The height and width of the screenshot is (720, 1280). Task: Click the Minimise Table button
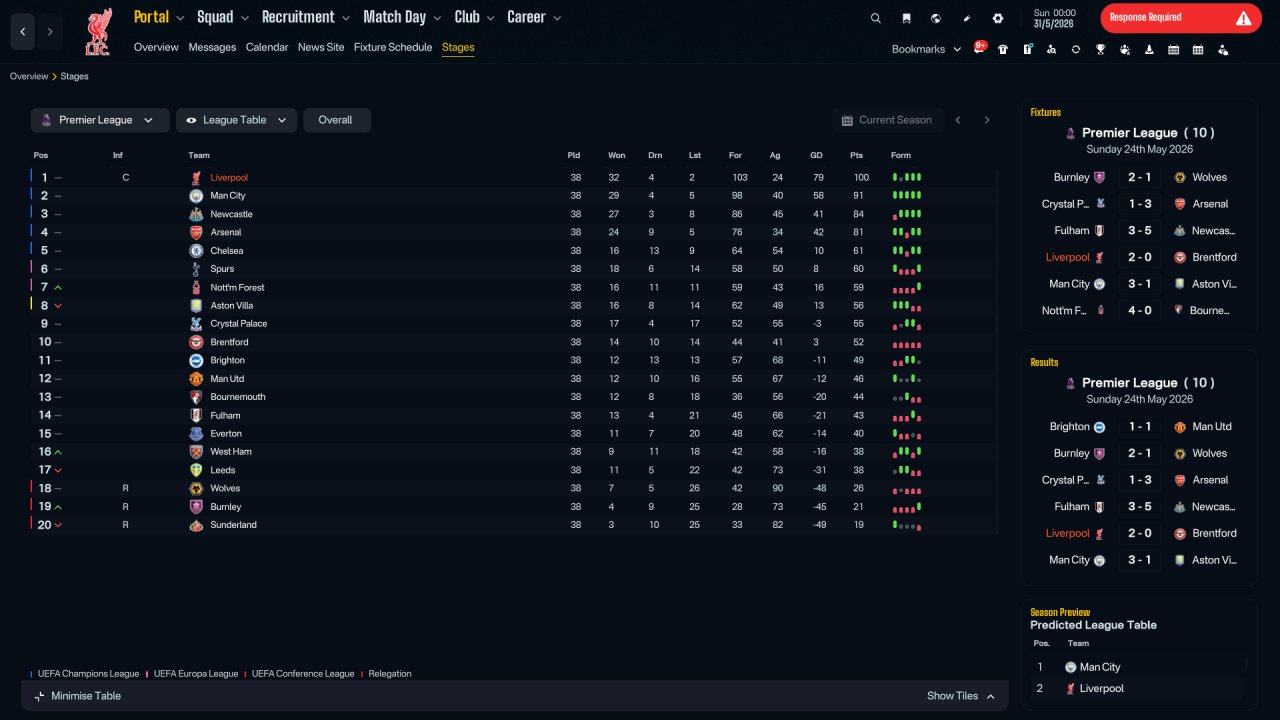[x=77, y=696]
